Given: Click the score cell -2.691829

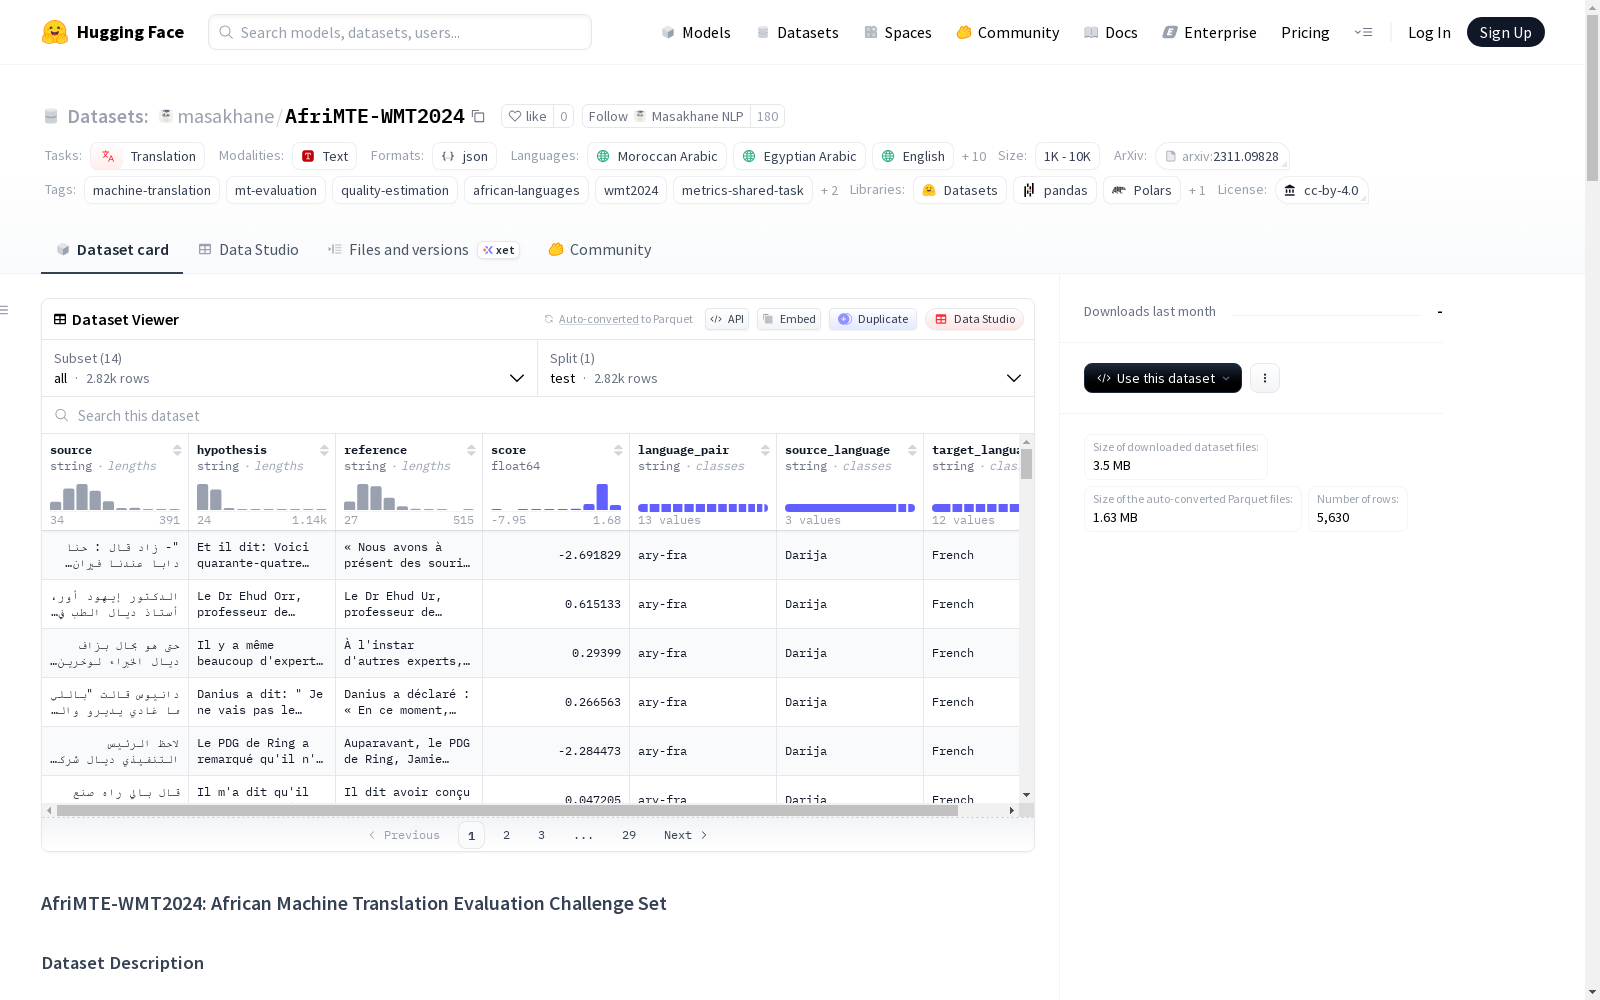Looking at the screenshot, I should pyautogui.click(x=556, y=555).
